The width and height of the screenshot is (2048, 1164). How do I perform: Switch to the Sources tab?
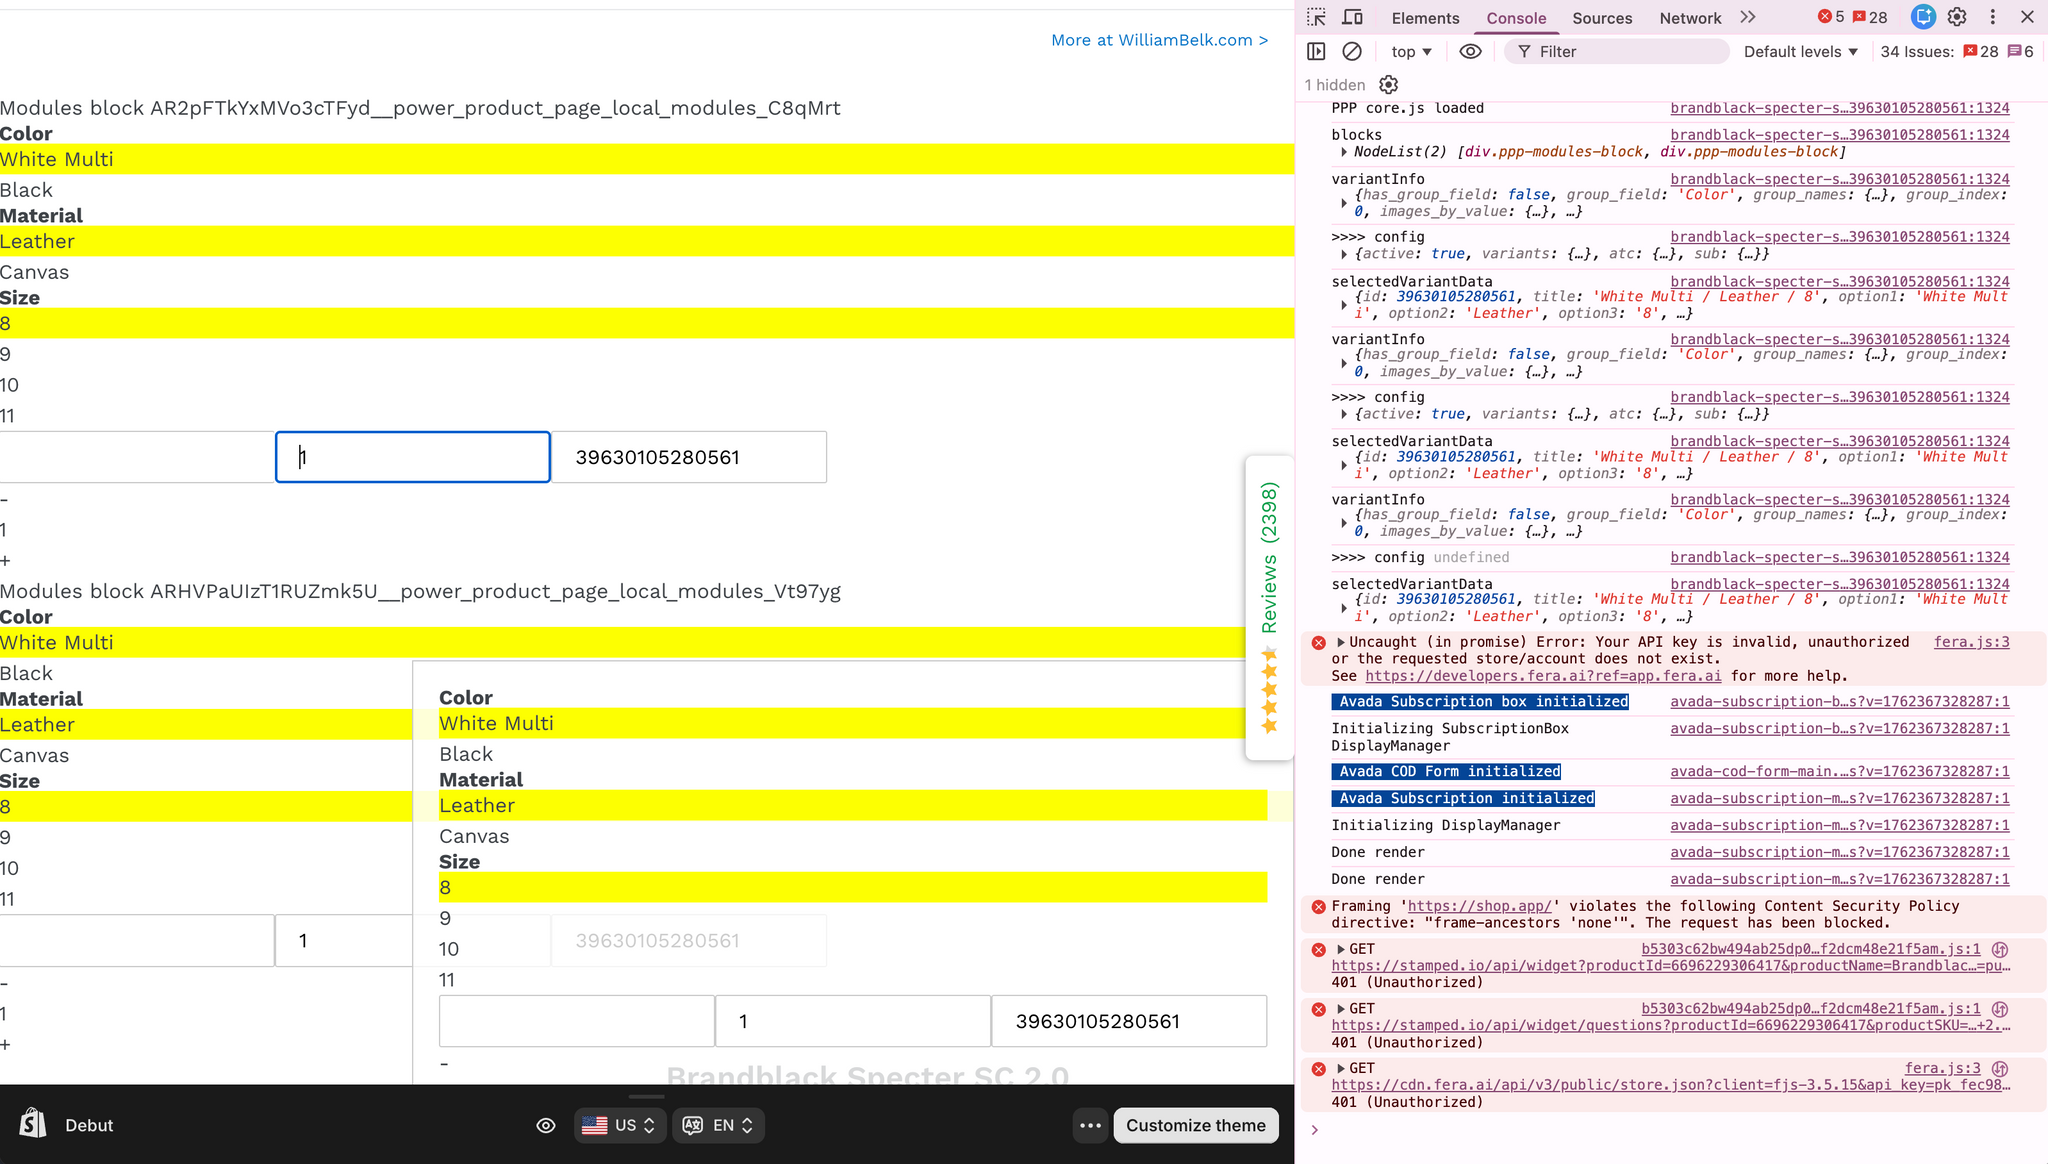click(1601, 18)
